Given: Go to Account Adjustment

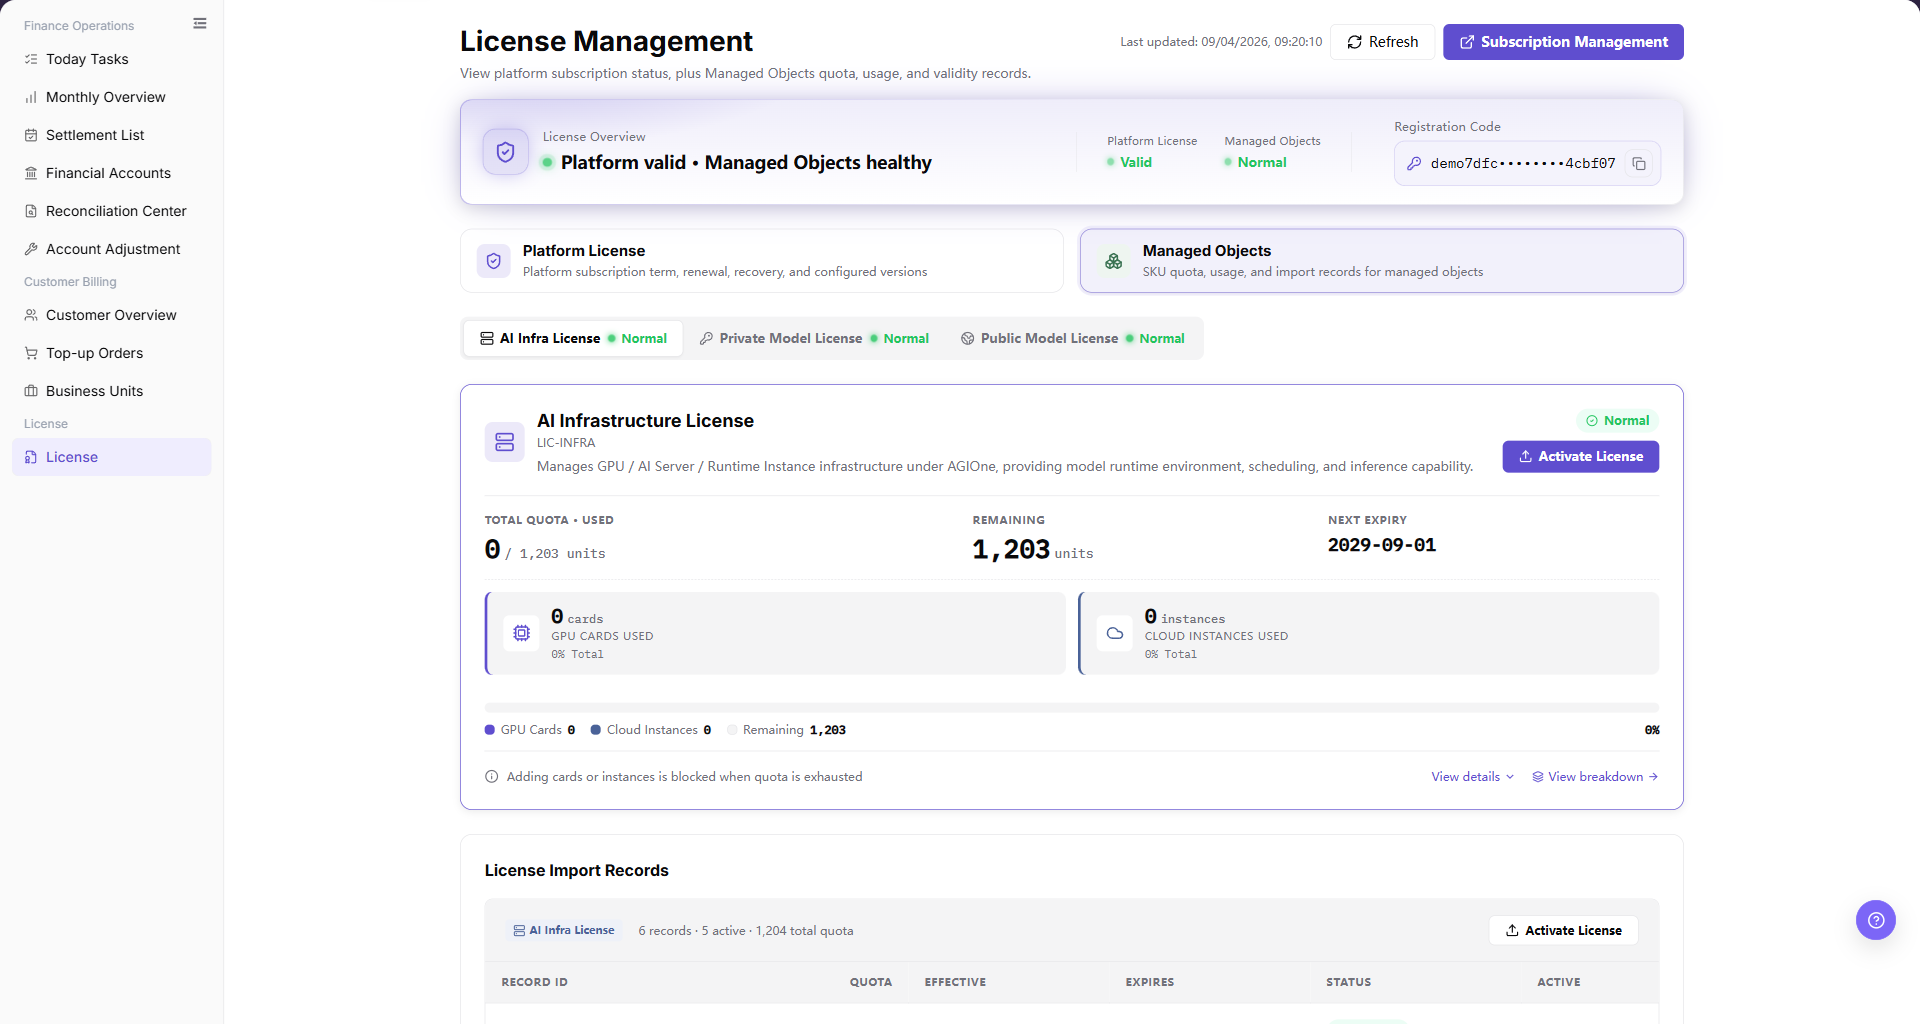Looking at the screenshot, I should (x=112, y=249).
